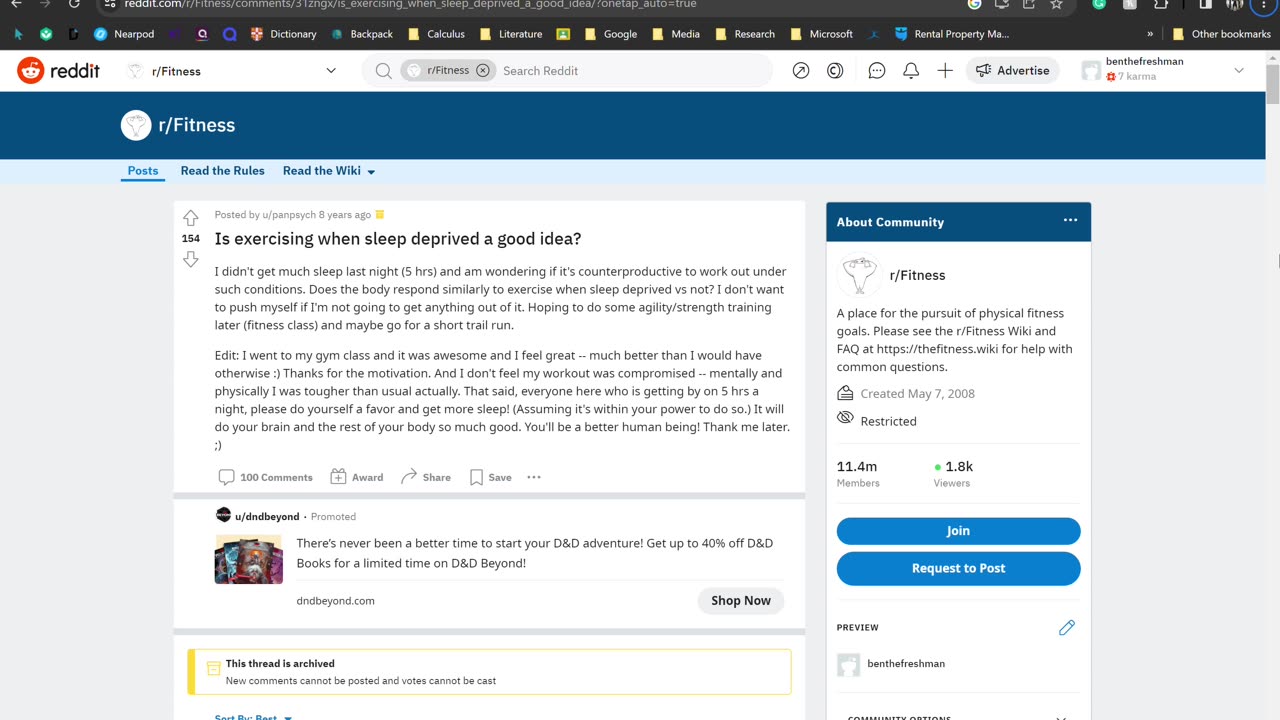Reload the page with the refresh icon
The width and height of the screenshot is (1280, 720).
click(74, 4)
